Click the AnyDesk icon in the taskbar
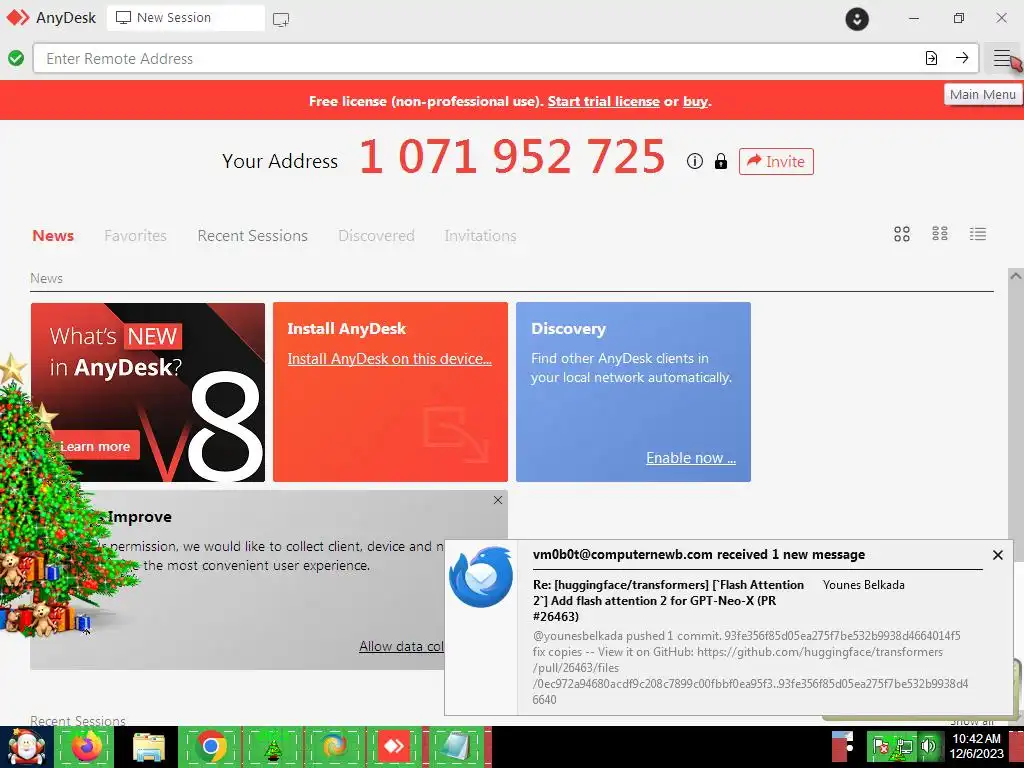The image size is (1024, 768). pyautogui.click(x=394, y=746)
